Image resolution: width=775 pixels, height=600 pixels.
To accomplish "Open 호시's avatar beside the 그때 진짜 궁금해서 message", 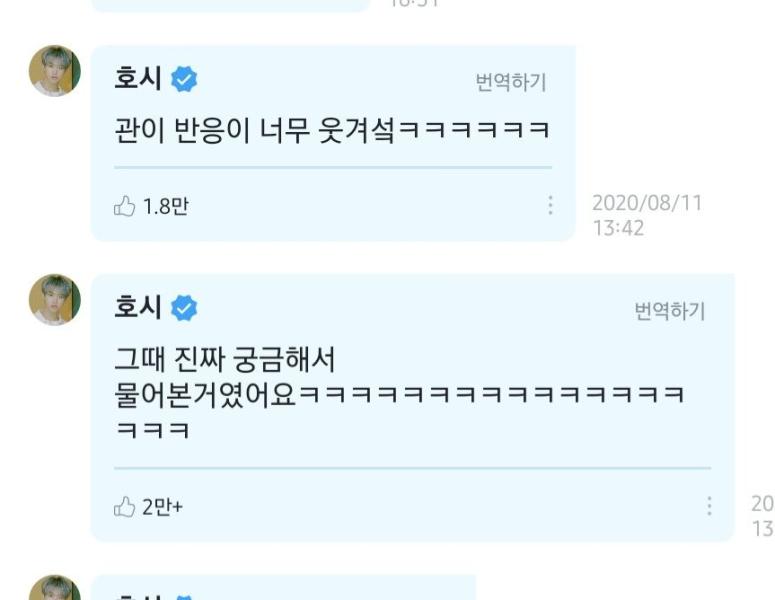I will click(54, 300).
